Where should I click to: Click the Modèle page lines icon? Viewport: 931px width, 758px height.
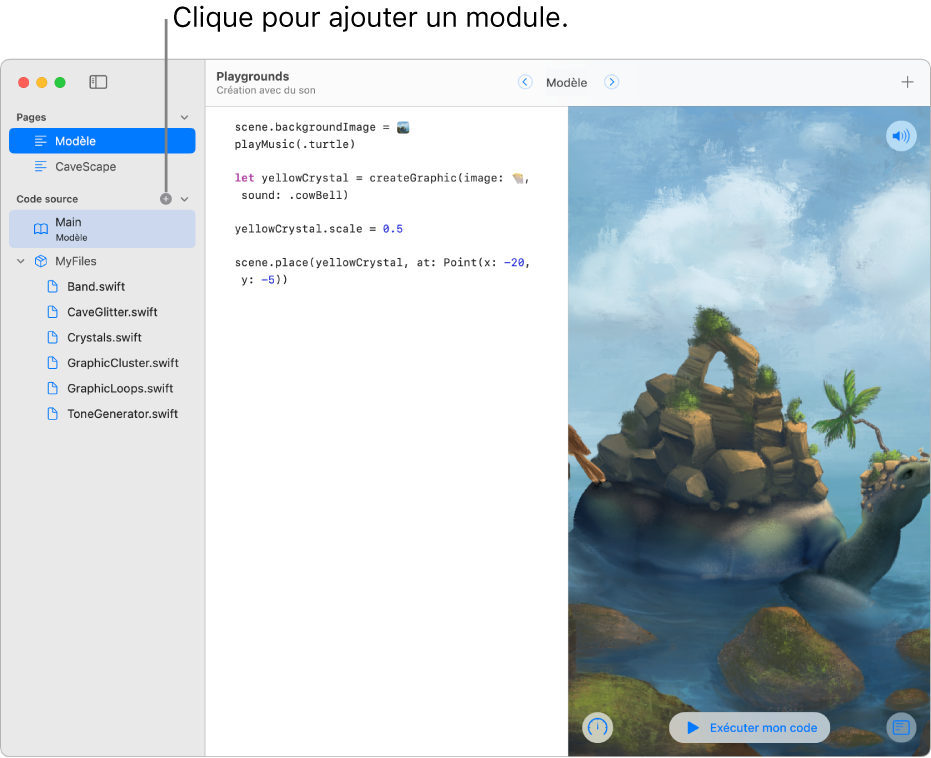[x=40, y=141]
